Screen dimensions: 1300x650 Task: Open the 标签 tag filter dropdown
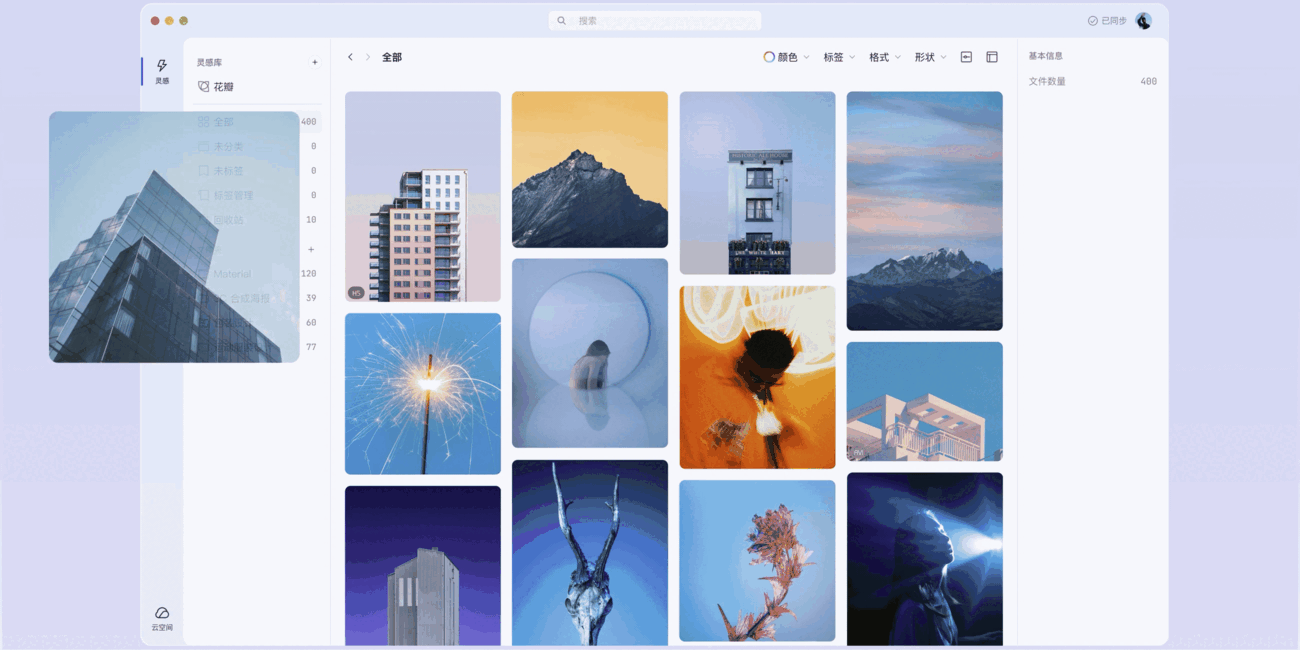coord(840,57)
